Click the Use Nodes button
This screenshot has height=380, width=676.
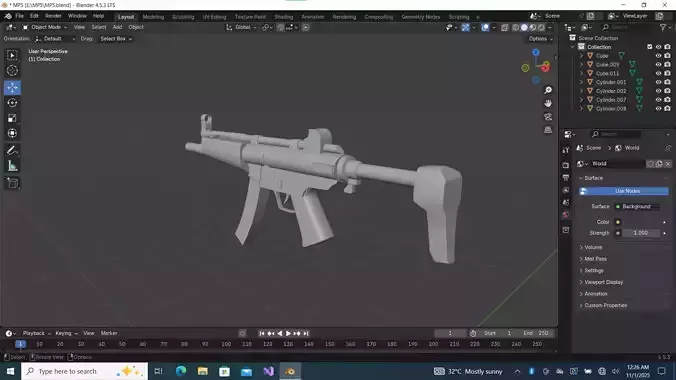pos(623,191)
